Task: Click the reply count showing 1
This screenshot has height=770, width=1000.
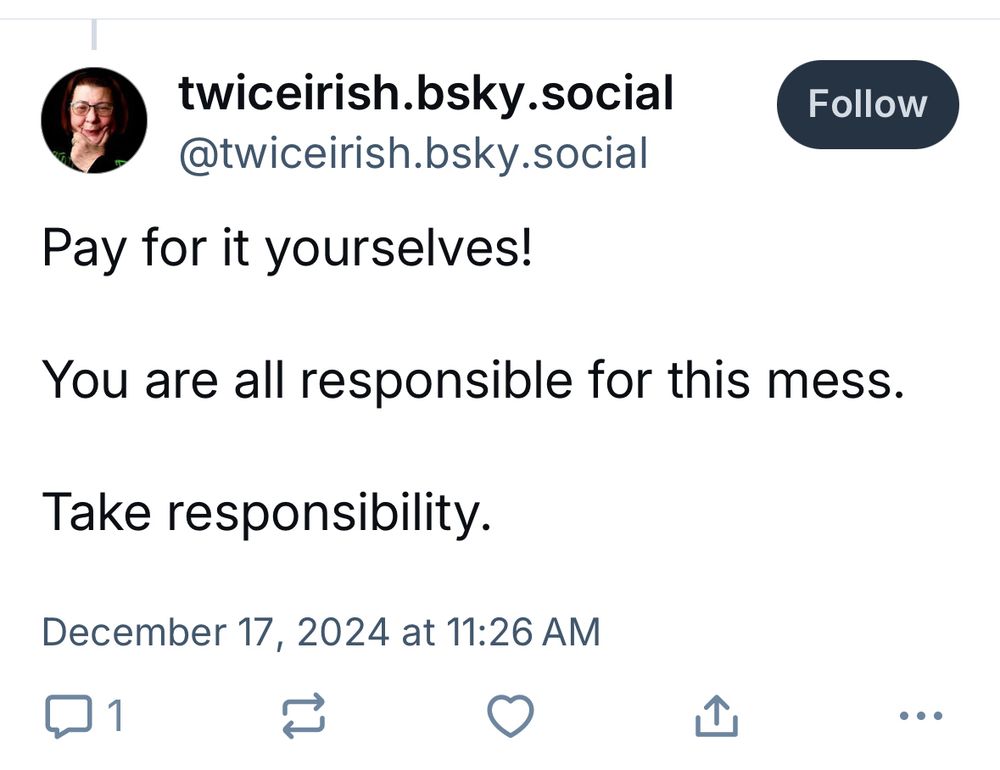Action: pyautogui.click(x=115, y=716)
